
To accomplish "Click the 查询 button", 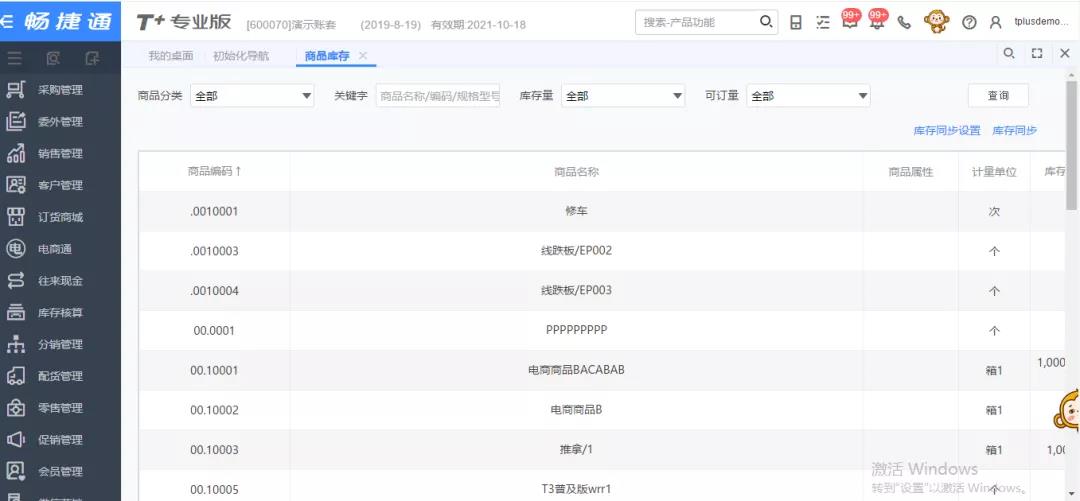I will pyautogui.click(x=998, y=96).
